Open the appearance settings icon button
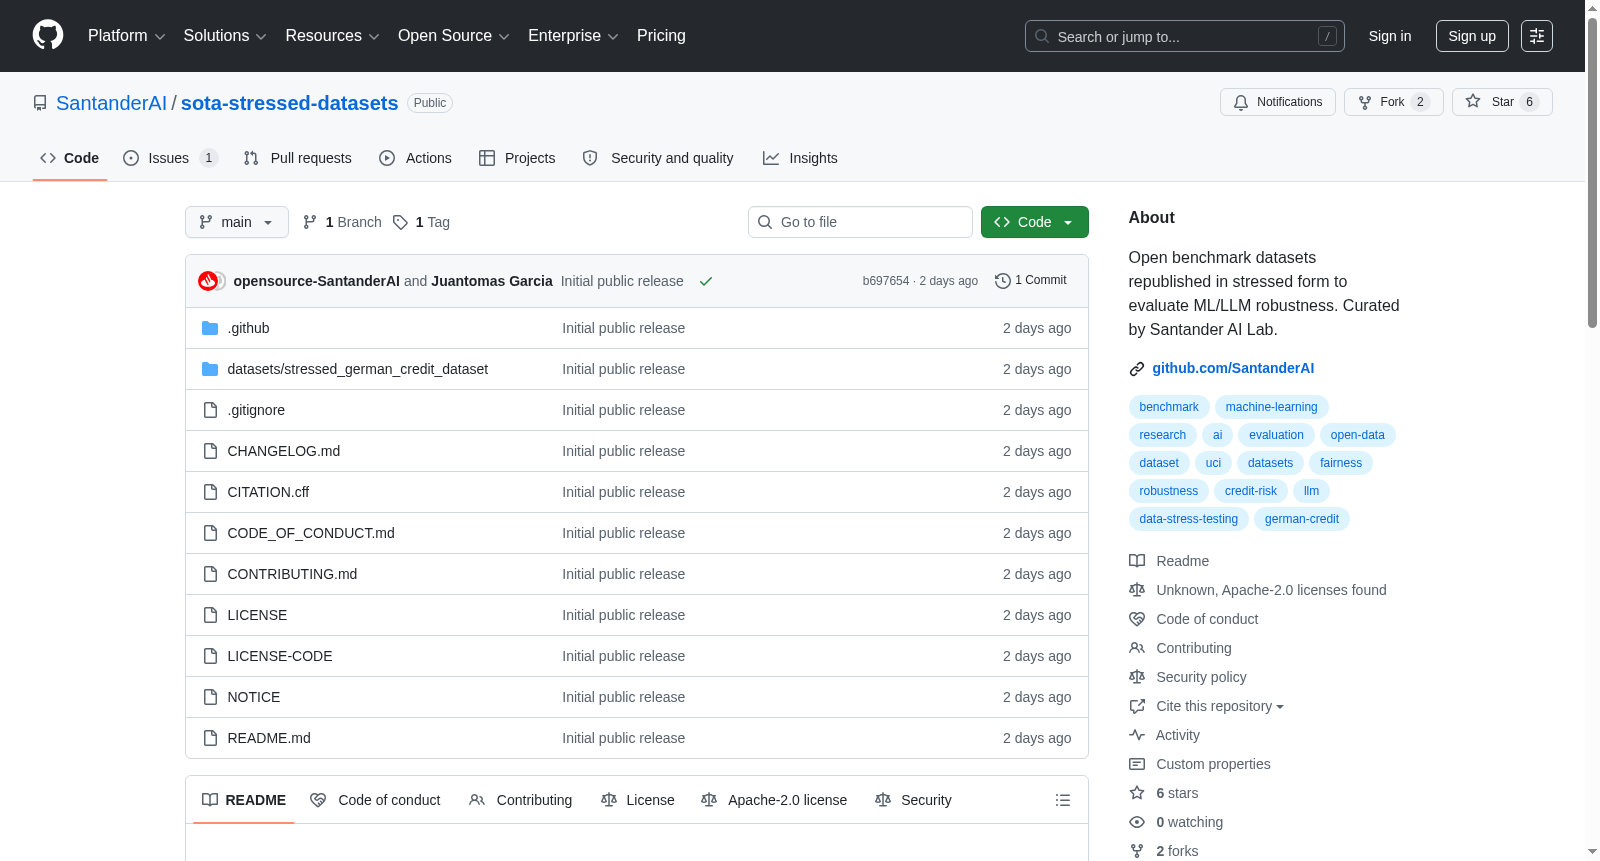 [x=1537, y=36]
